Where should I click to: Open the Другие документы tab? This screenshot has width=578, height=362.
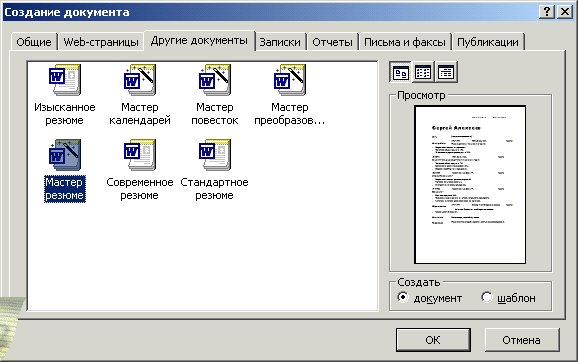pyautogui.click(x=199, y=41)
